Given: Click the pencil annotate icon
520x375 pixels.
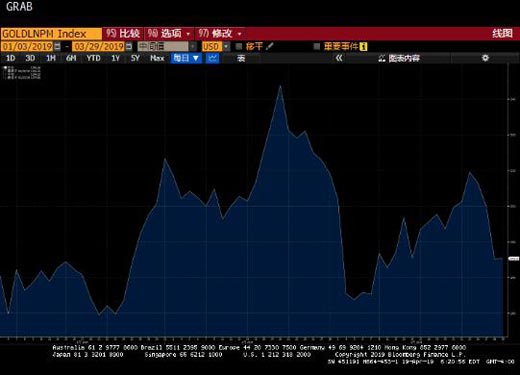Looking at the screenshot, I should coord(270,46).
